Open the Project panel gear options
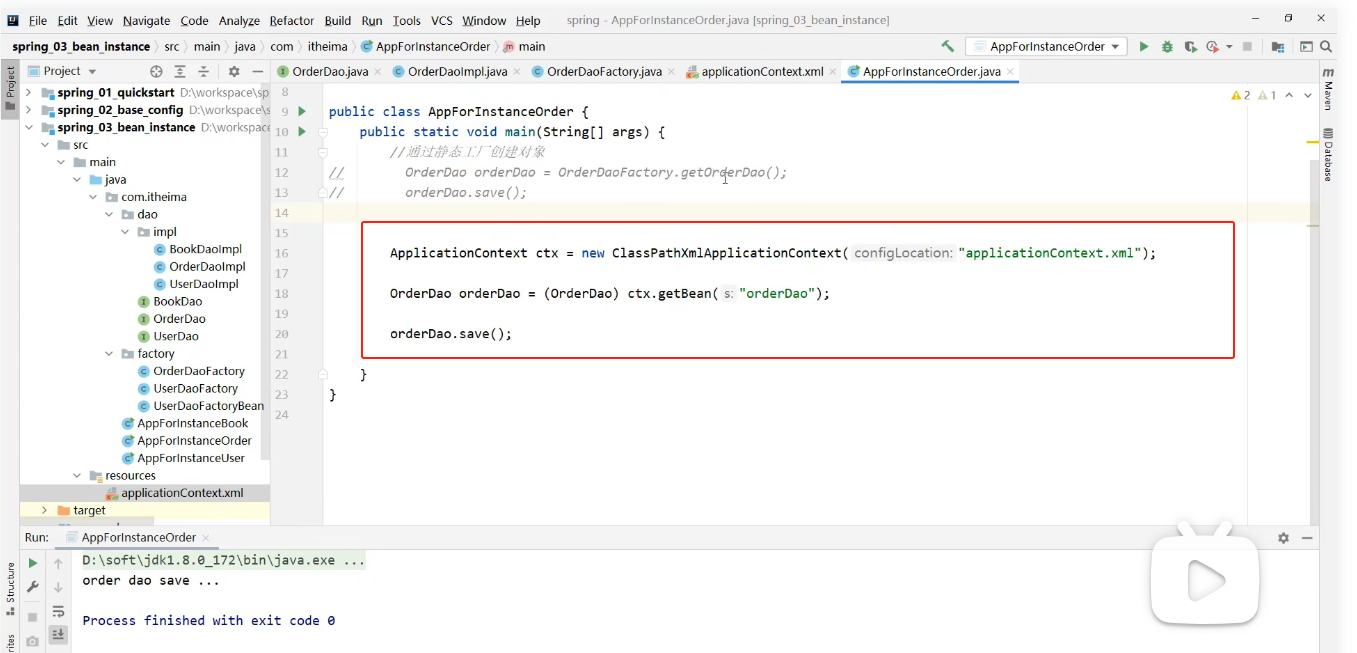 [x=234, y=71]
